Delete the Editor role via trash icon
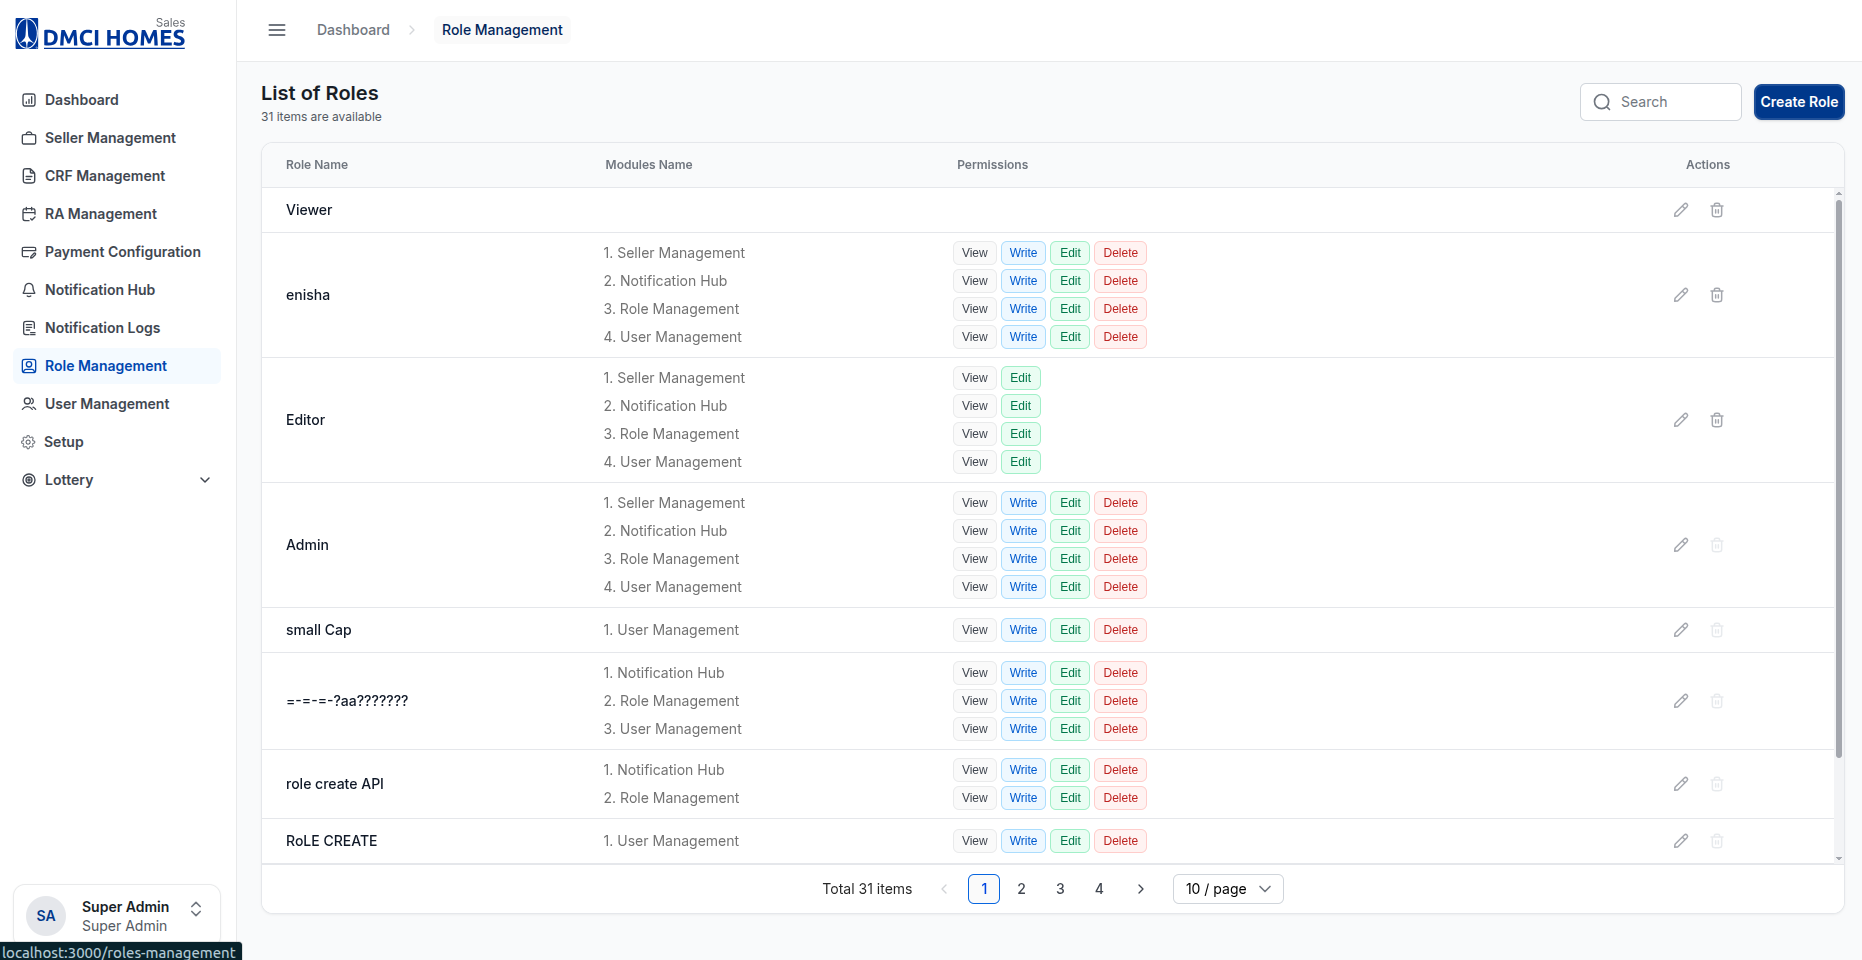 (1717, 420)
